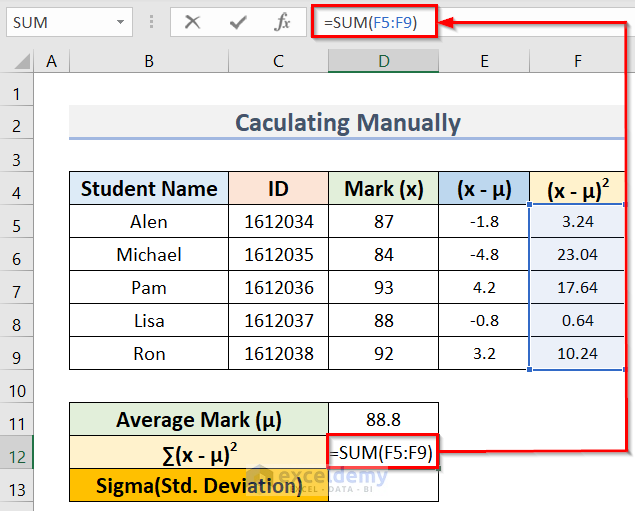This screenshot has height=511, width=635.
Task: Open the Insert Function fx dialog
Action: 283,22
